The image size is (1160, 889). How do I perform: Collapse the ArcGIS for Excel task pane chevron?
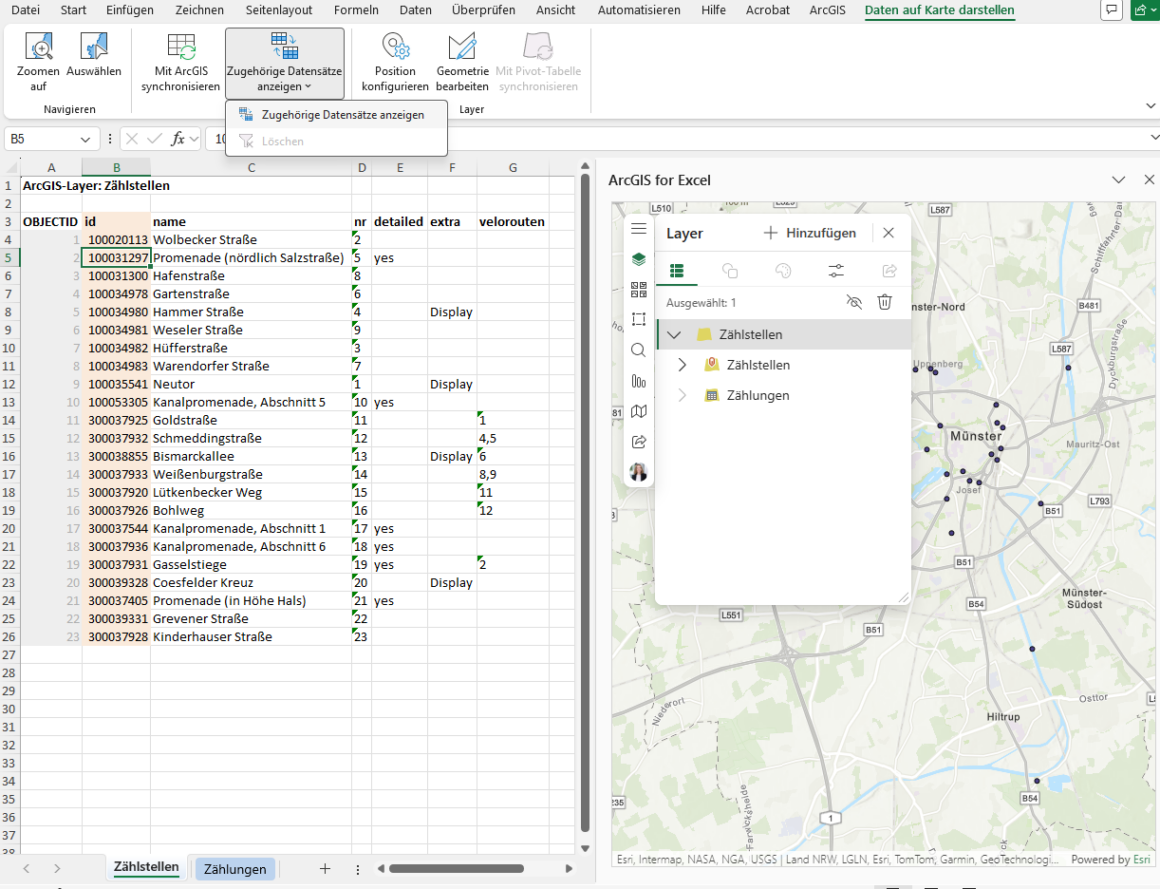click(x=1119, y=180)
